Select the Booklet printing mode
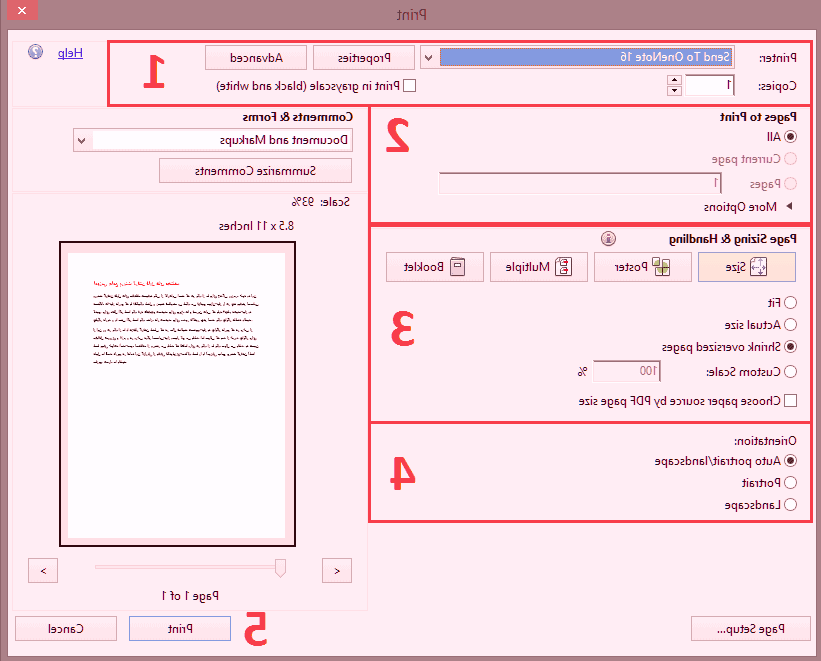Image resolution: width=821 pixels, height=661 pixels. tap(434, 266)
